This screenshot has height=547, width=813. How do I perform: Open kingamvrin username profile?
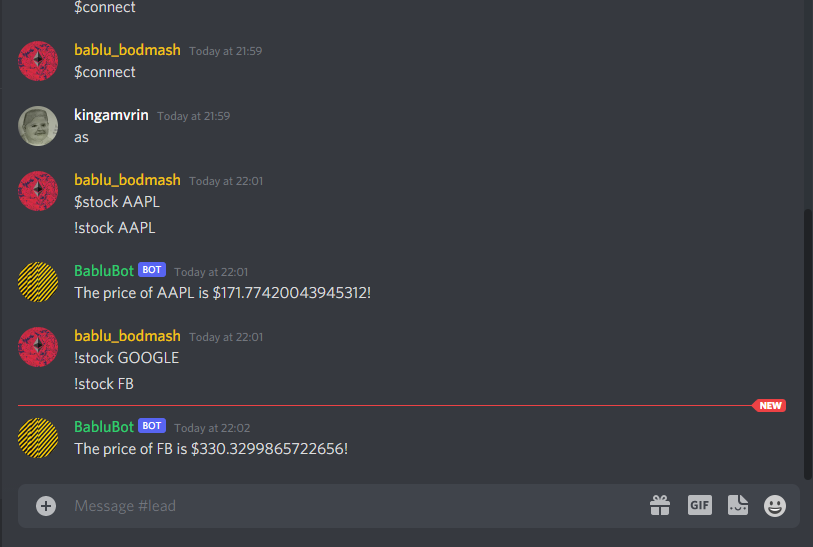[111, 115]
